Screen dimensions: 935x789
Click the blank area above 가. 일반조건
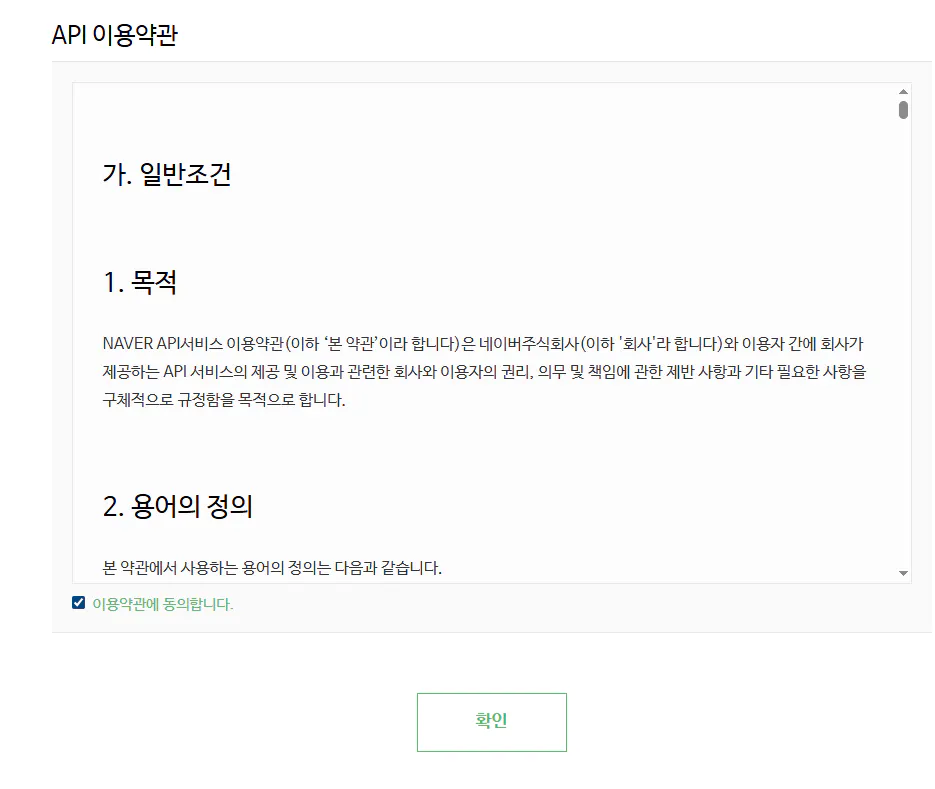coord(480,120)
